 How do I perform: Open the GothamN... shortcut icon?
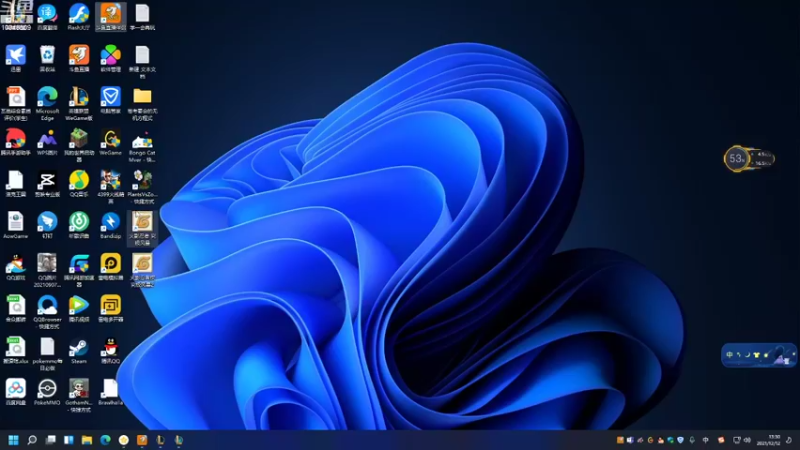click(x=79, y=395)
